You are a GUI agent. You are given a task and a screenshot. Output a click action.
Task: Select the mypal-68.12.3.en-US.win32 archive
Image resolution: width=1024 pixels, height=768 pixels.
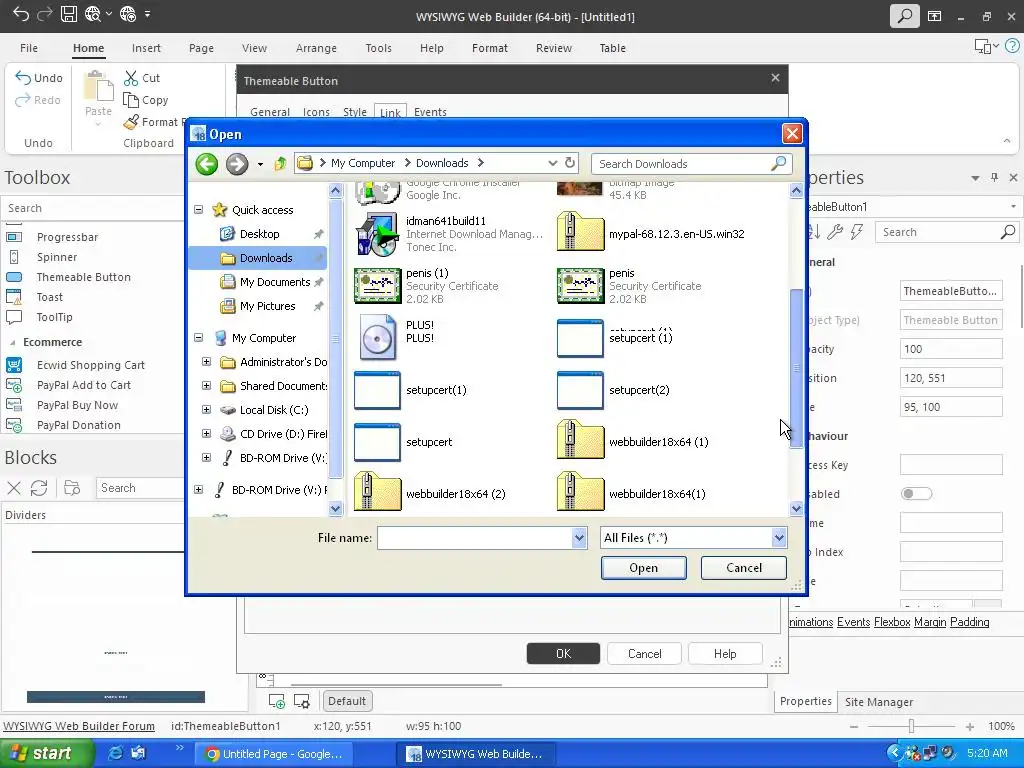[x=651, y=234]
